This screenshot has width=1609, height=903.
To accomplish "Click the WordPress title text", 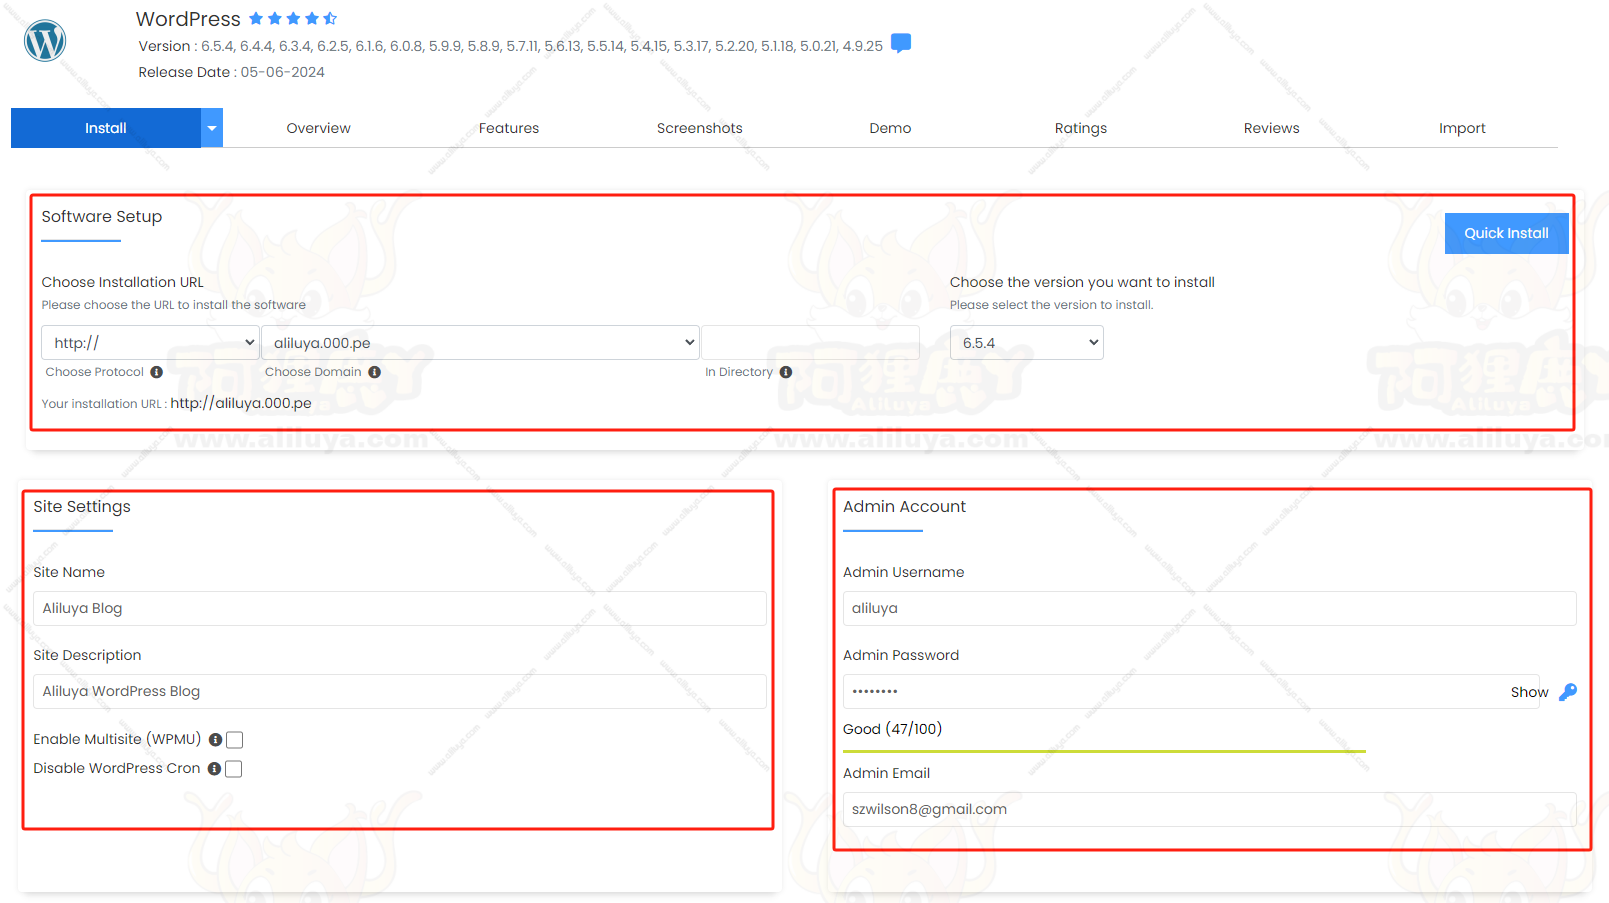I will tap(188, 19).
